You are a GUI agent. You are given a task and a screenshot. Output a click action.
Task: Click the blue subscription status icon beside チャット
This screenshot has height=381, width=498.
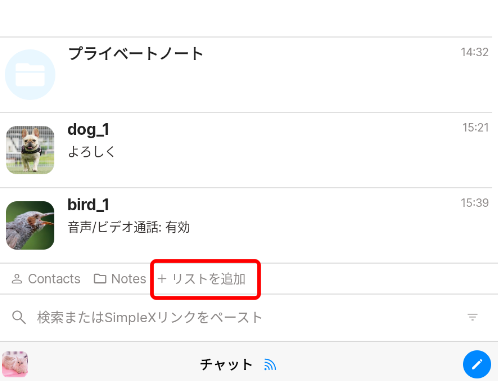pos(270,365)
